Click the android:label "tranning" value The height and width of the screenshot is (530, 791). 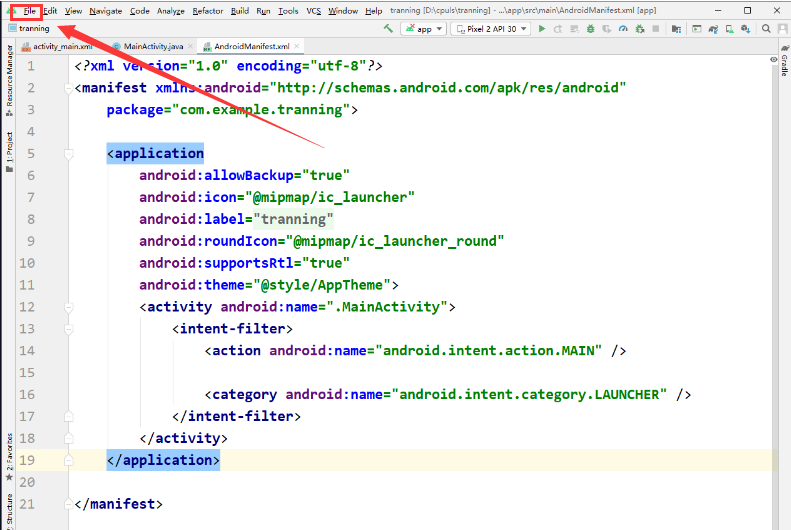click(293, 219)
